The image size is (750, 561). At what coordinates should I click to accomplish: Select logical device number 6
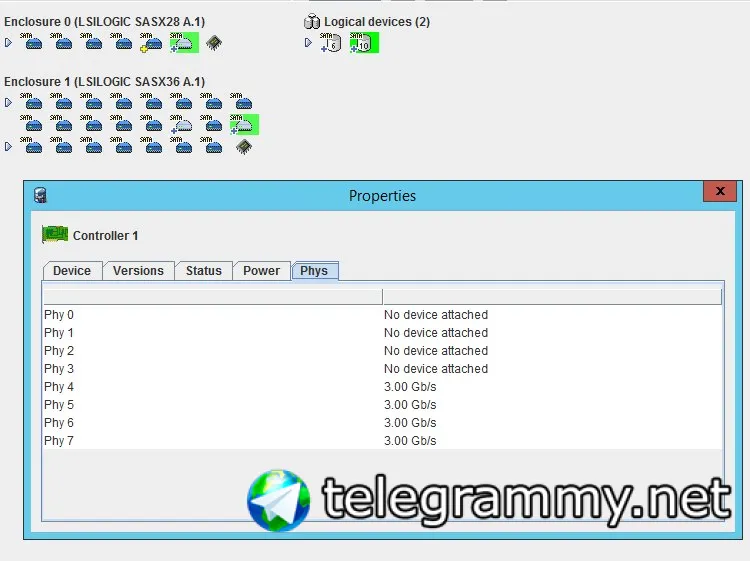click(331, 43)
